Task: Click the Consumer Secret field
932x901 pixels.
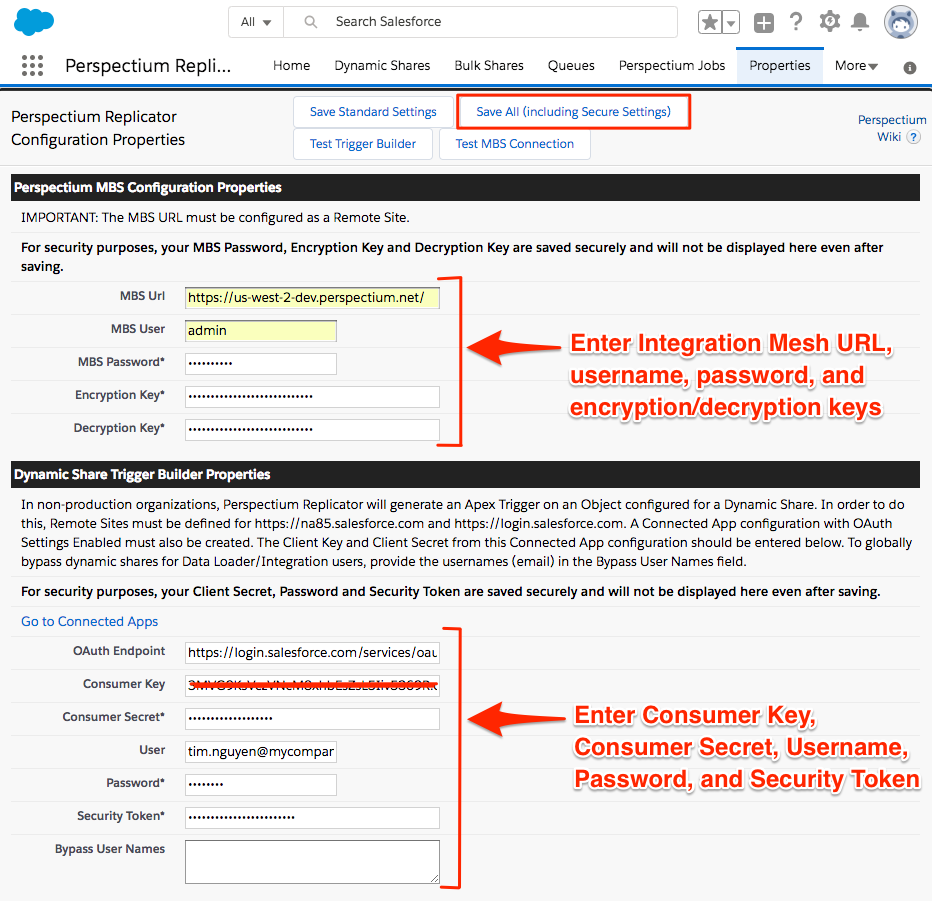Action: tap(312, 719)
